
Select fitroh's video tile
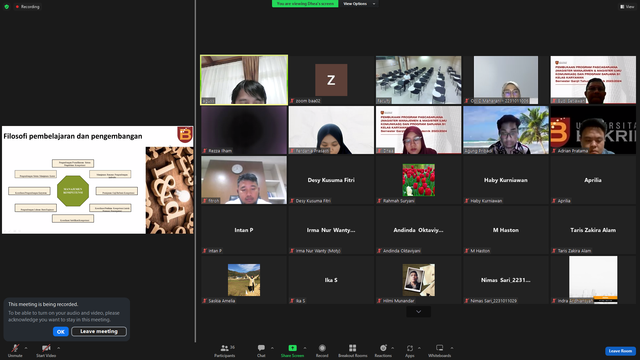pyautogui.click(x=244, y=180)
